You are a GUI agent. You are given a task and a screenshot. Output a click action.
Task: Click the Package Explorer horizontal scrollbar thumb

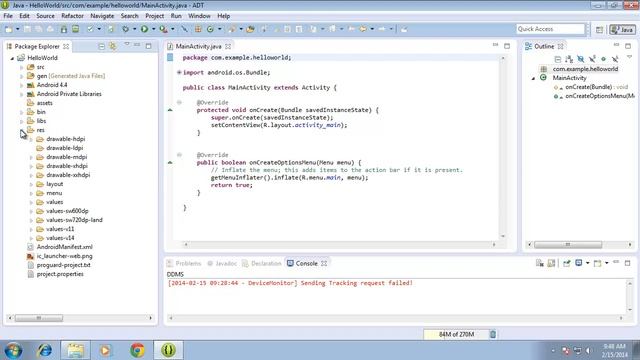(39, 318)
